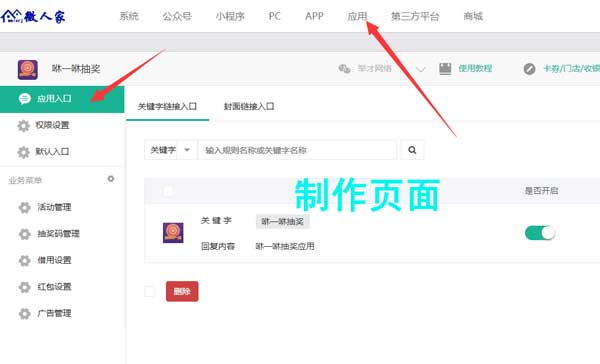Select 应用入口 in the sidebar
Screen dimensions: 600x364
pos(62,99)
